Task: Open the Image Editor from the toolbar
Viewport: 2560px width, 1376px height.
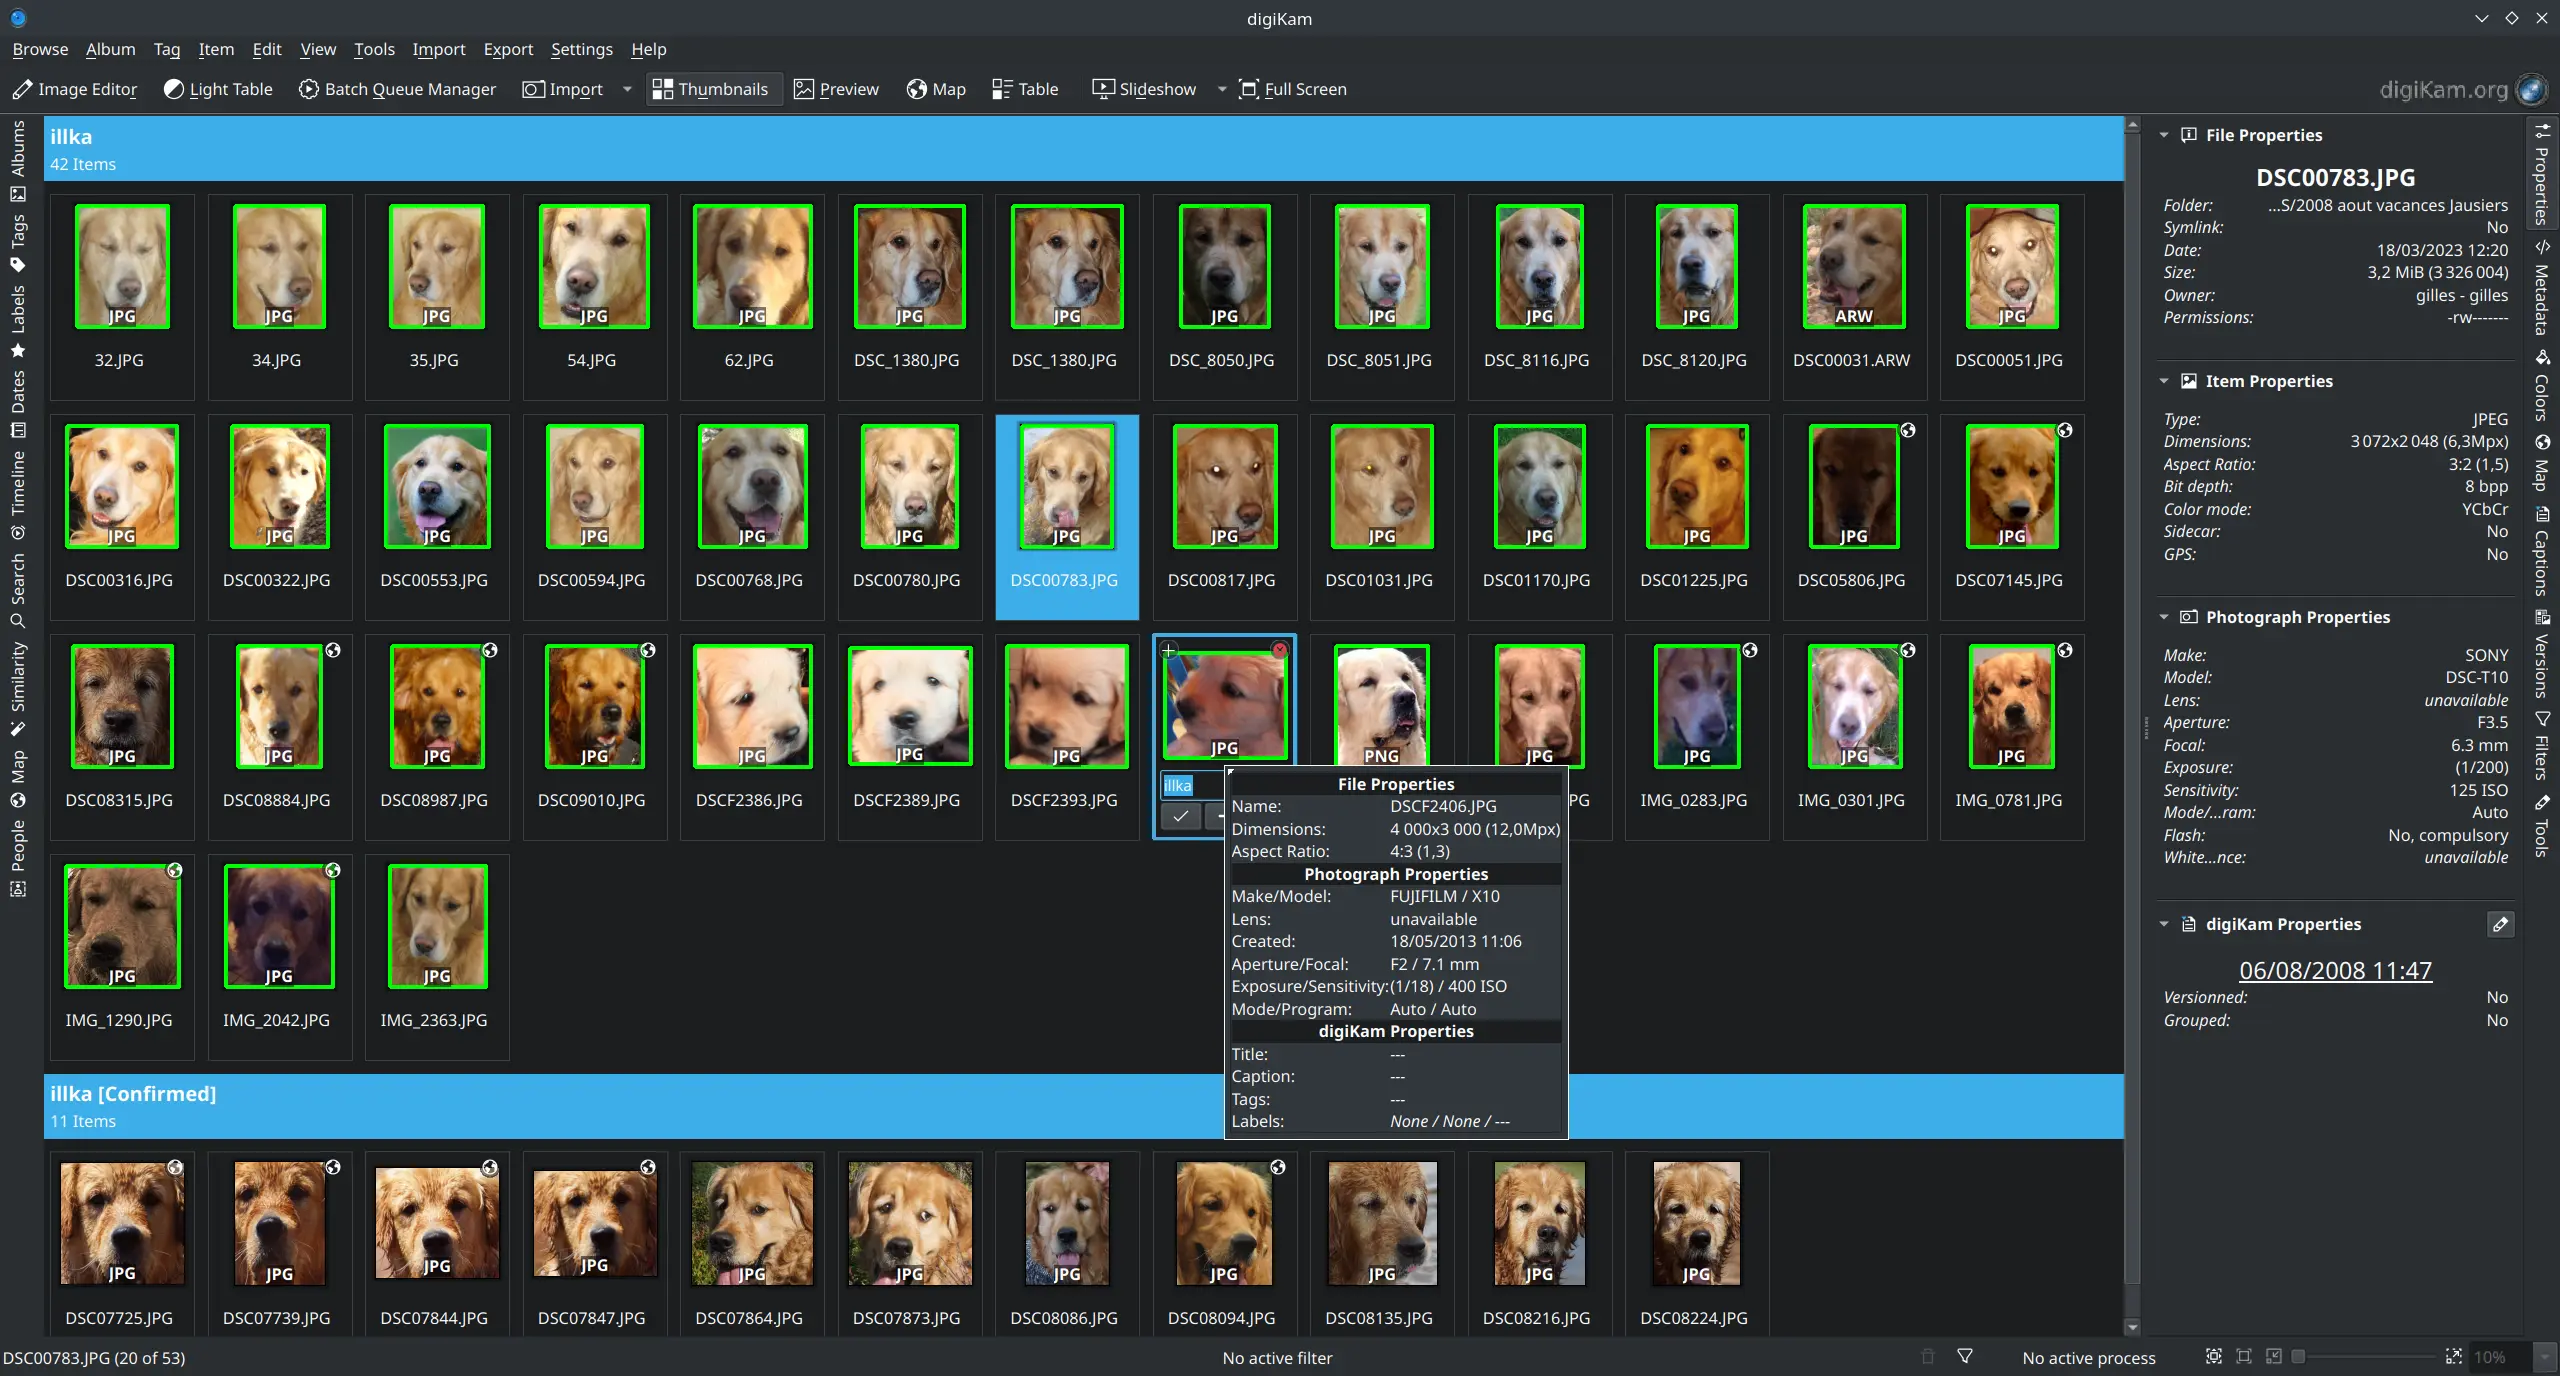Action: coord(75,89)
